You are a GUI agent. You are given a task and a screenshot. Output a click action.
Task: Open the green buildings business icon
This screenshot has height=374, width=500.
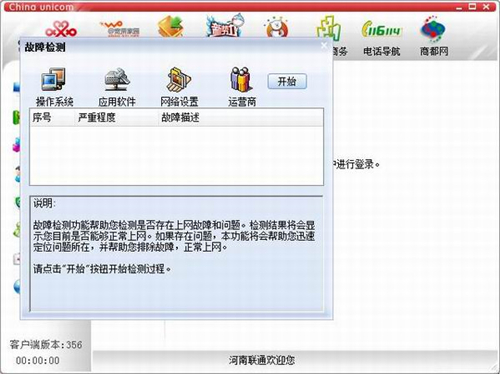(x=329, y=28)
